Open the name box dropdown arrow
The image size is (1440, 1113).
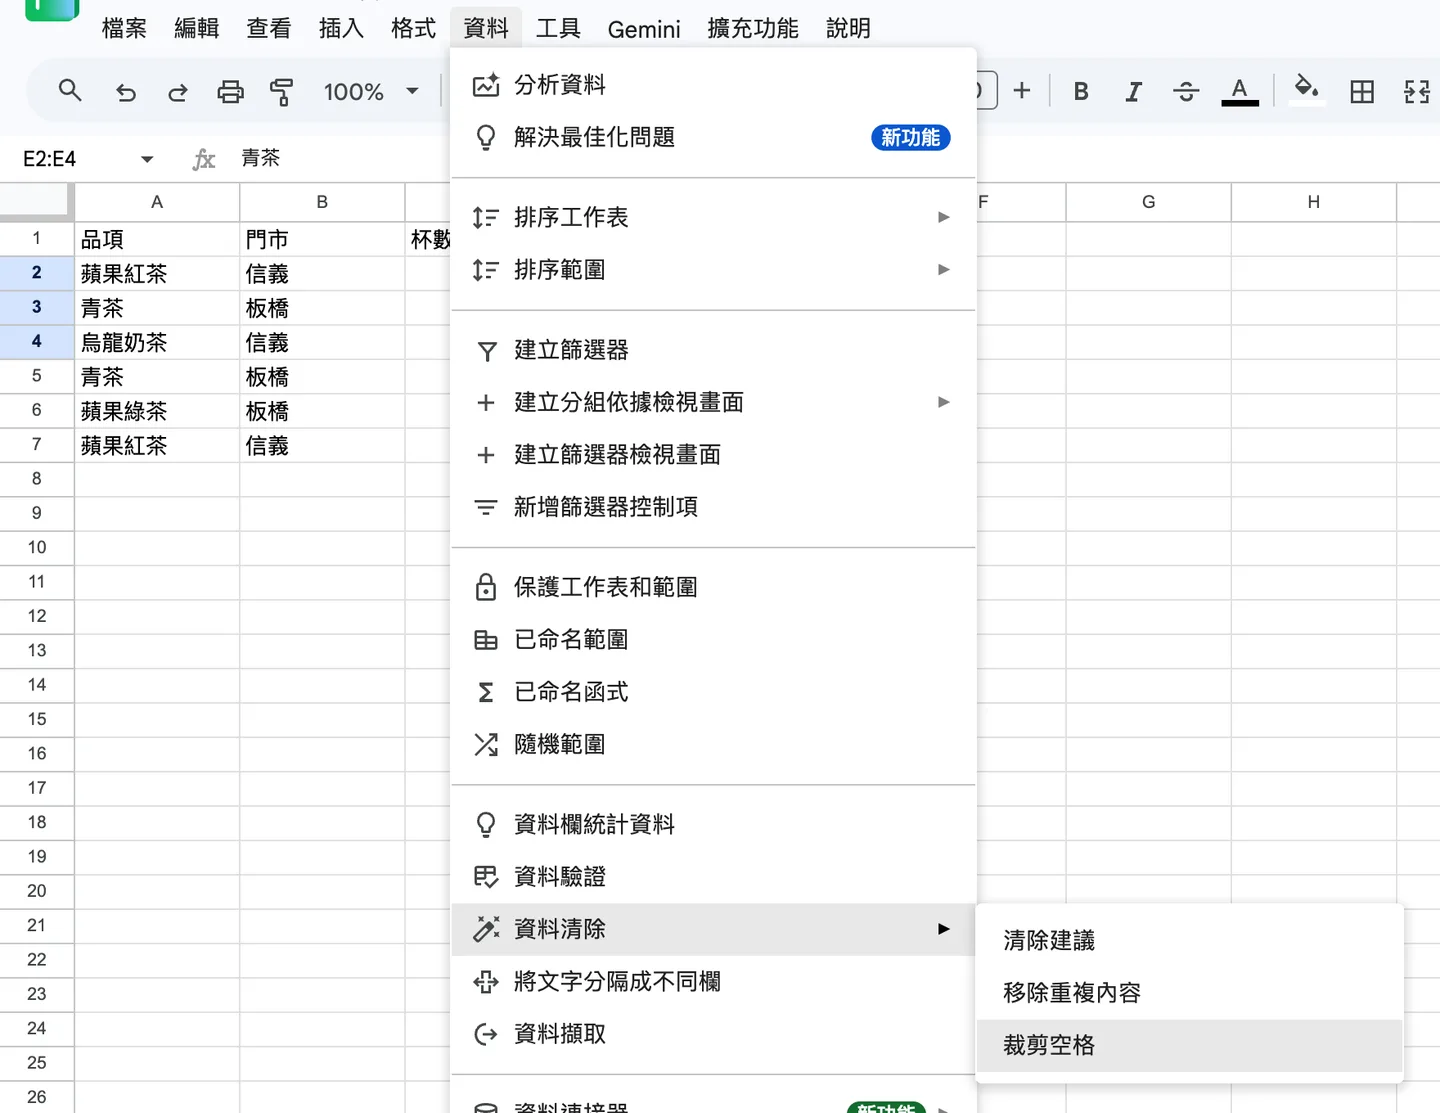147,159
